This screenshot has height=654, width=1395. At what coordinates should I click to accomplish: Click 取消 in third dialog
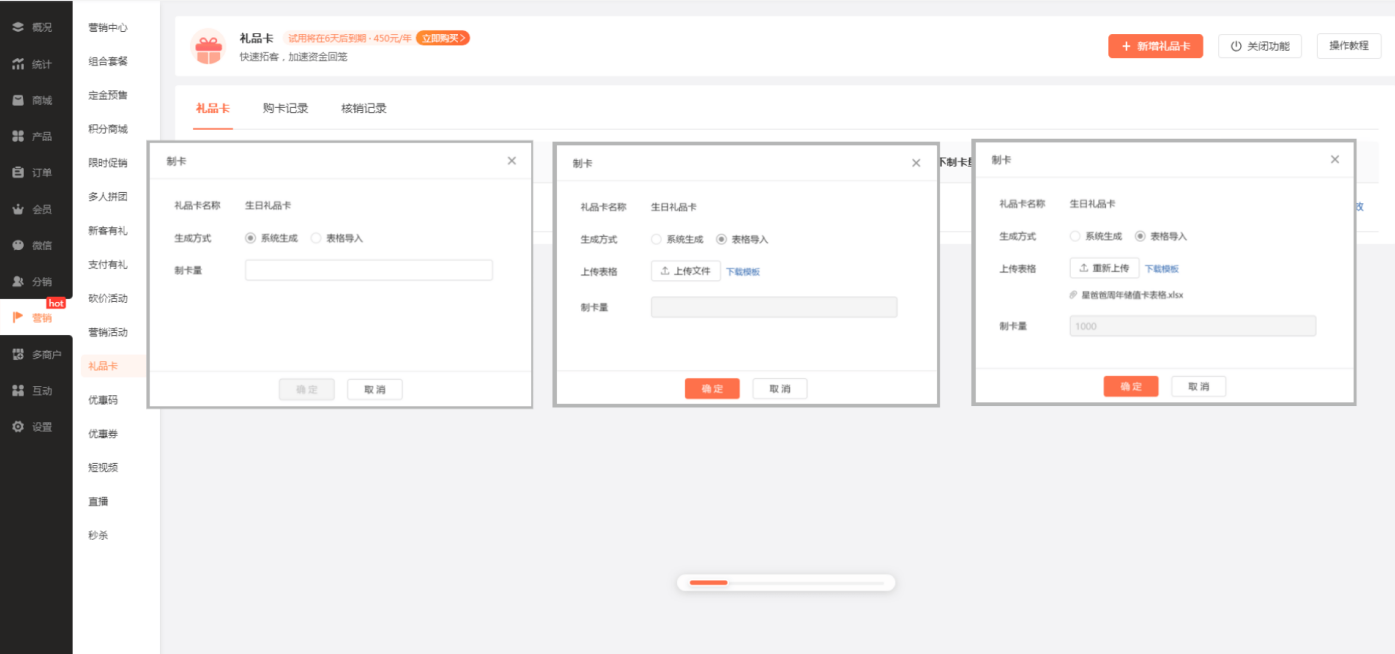point(1198,387)
